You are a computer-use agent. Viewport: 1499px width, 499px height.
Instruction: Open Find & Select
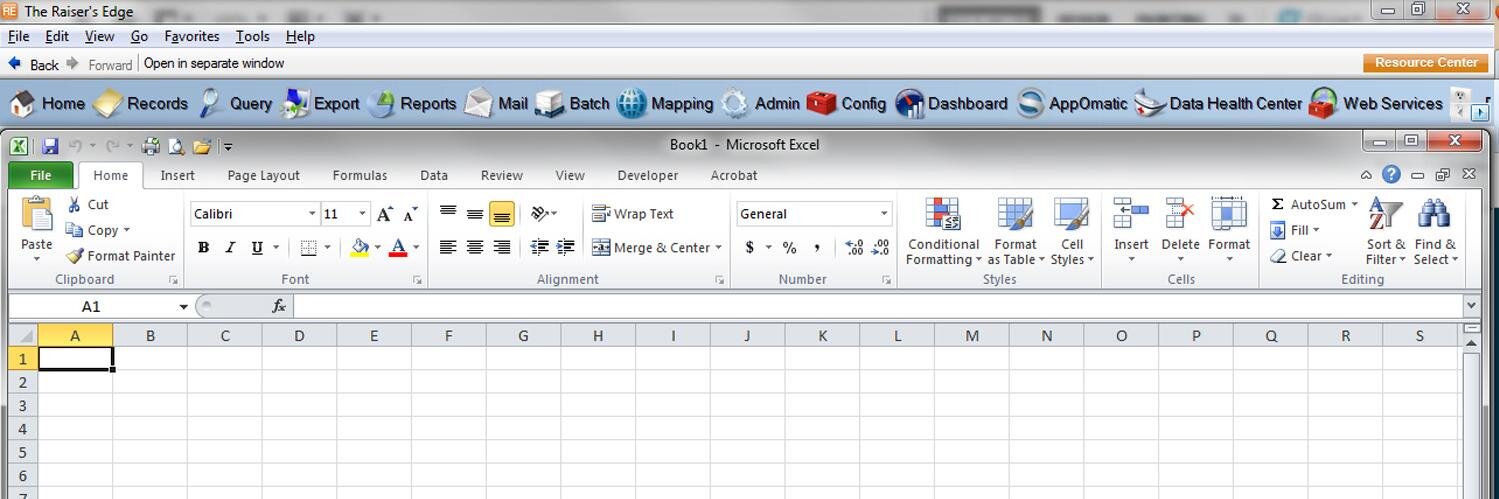point(1435,232)
